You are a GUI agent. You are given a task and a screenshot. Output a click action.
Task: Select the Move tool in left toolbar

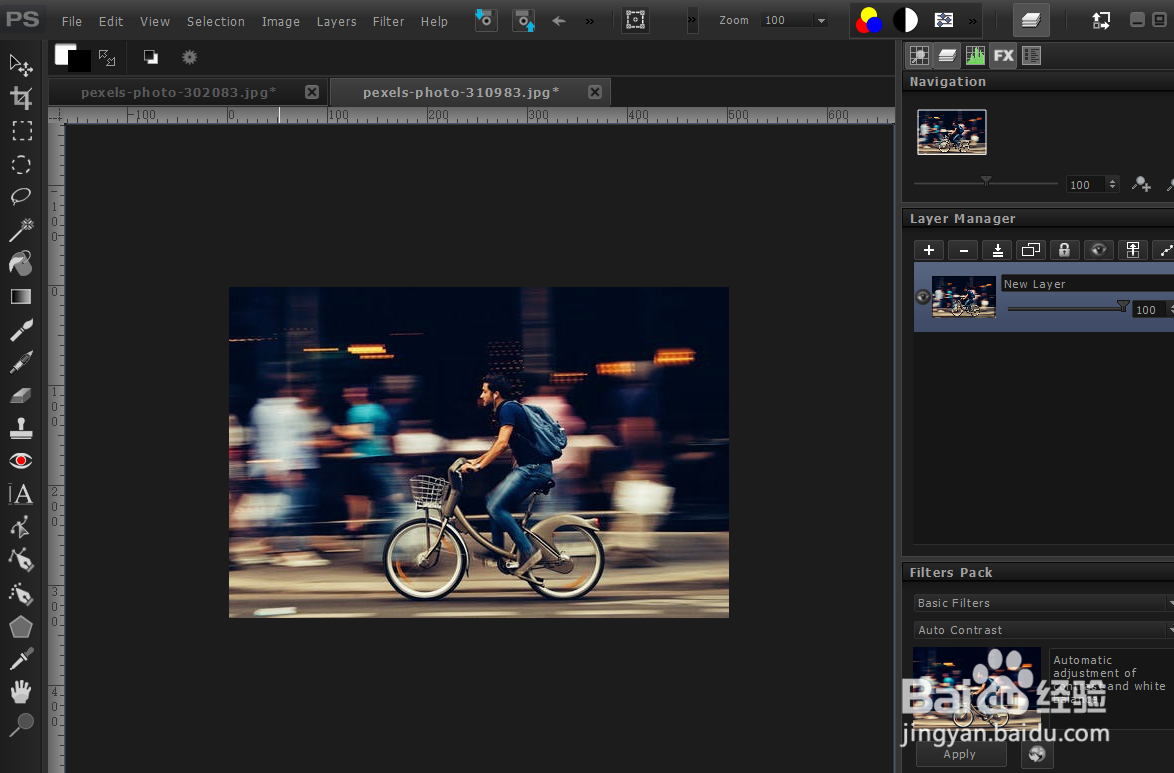(x=21, y=65)
